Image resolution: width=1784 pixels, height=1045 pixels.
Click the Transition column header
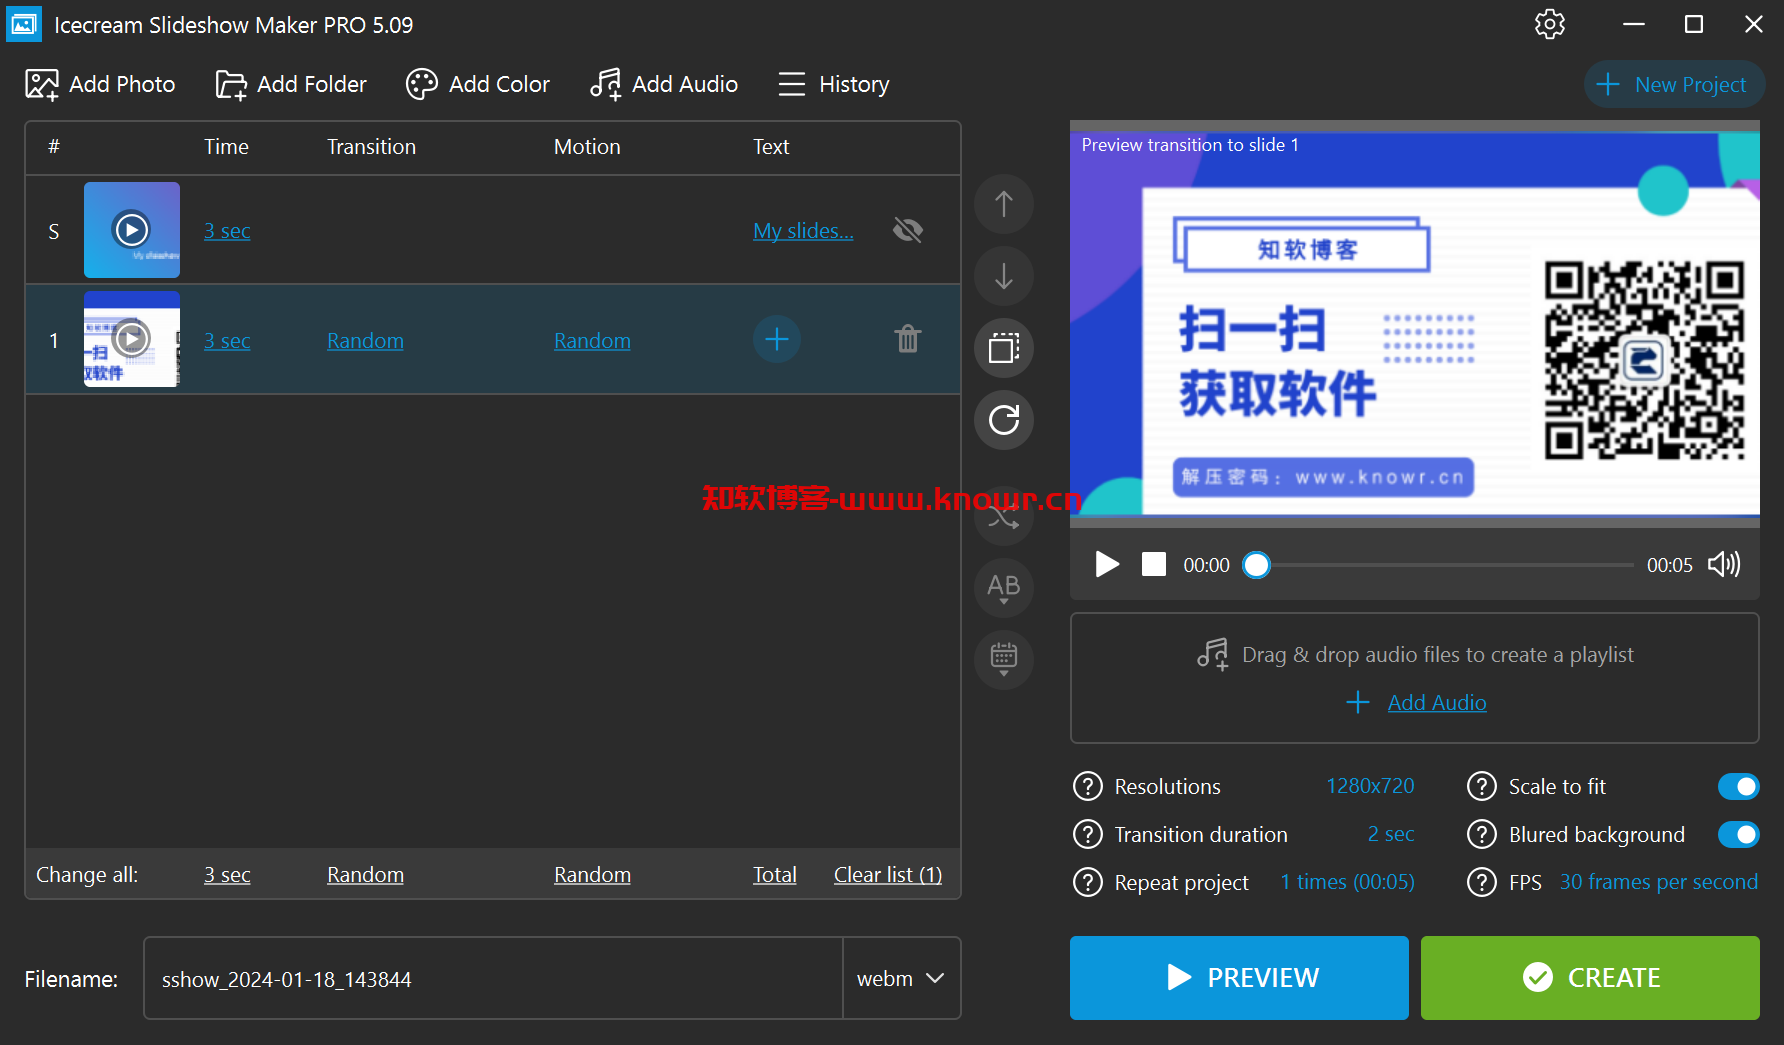click(x=371, y=147)
